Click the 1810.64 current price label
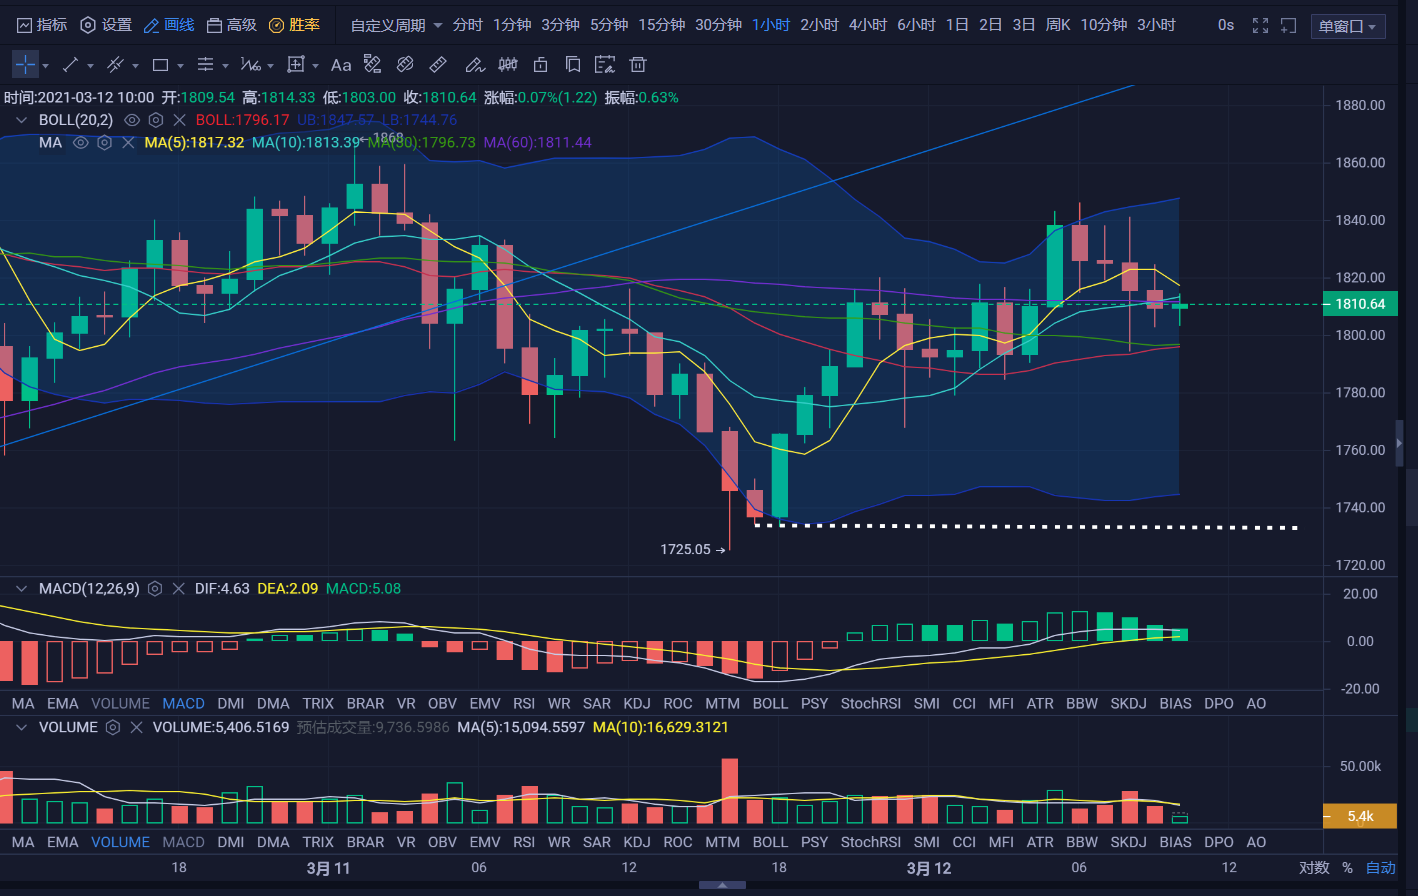The image size is (1418, 896). point(1359,304)
